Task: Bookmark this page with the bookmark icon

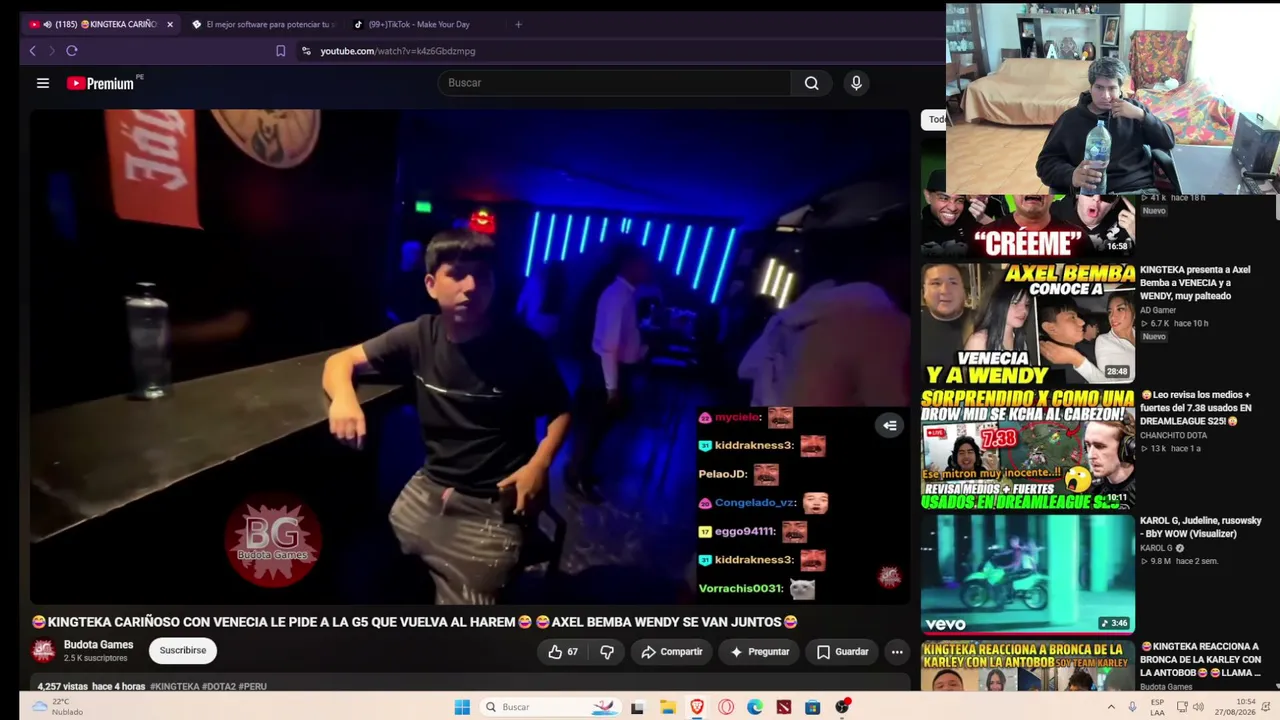Action: [x=281, y=51]
